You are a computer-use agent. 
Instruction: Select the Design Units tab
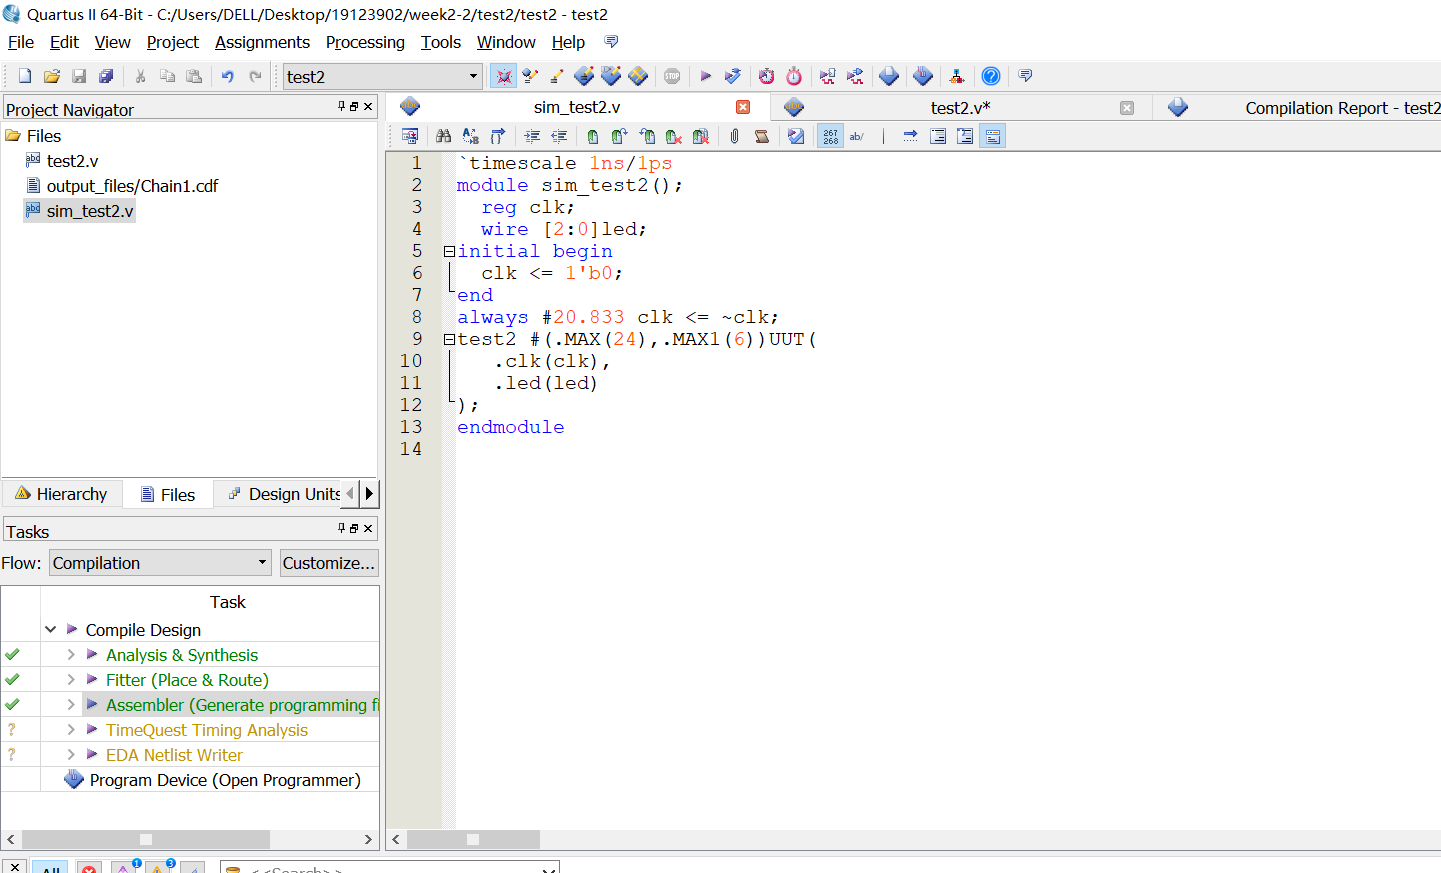(284, 494)
